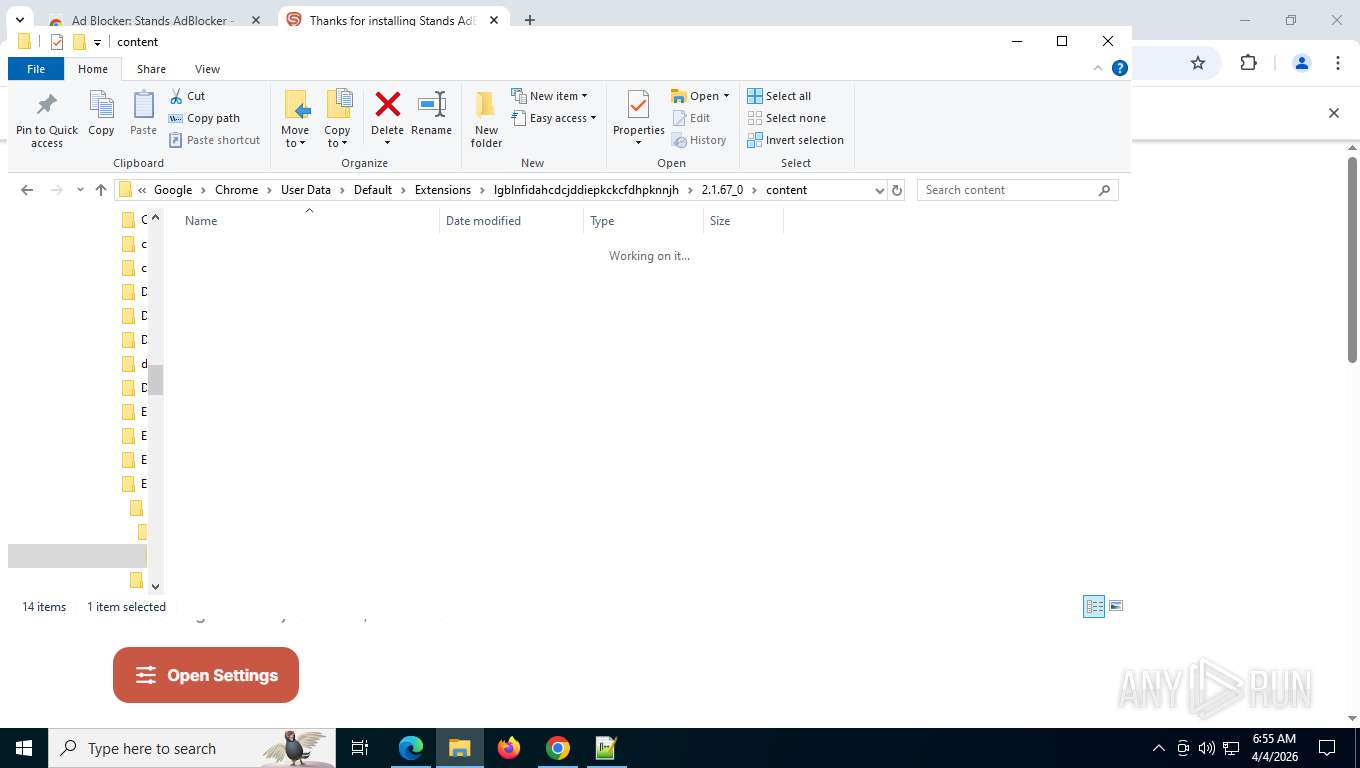Click the 2.1.67_0 breadcrumb segment
This screenshot has height=768, width=1360.
pos(722,190)
